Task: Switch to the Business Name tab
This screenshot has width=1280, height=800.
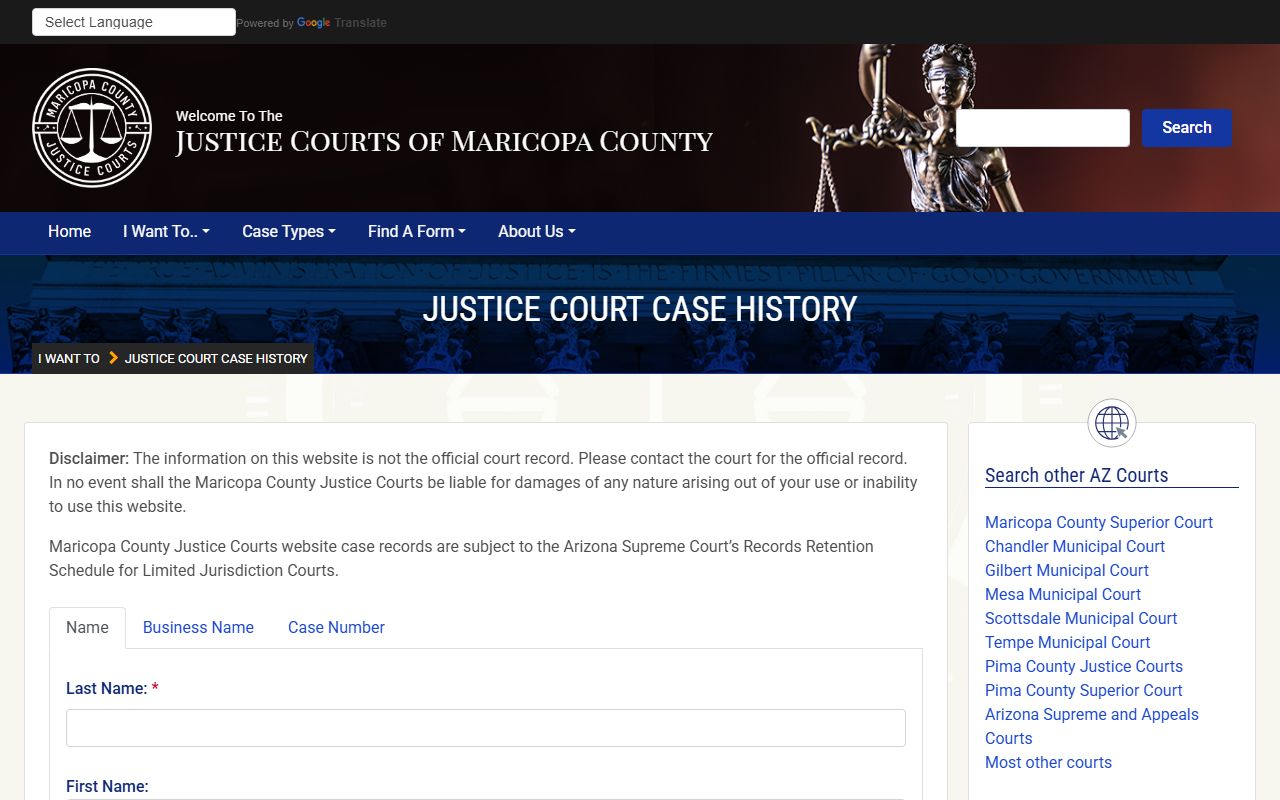Action: (x=198, y=627)
